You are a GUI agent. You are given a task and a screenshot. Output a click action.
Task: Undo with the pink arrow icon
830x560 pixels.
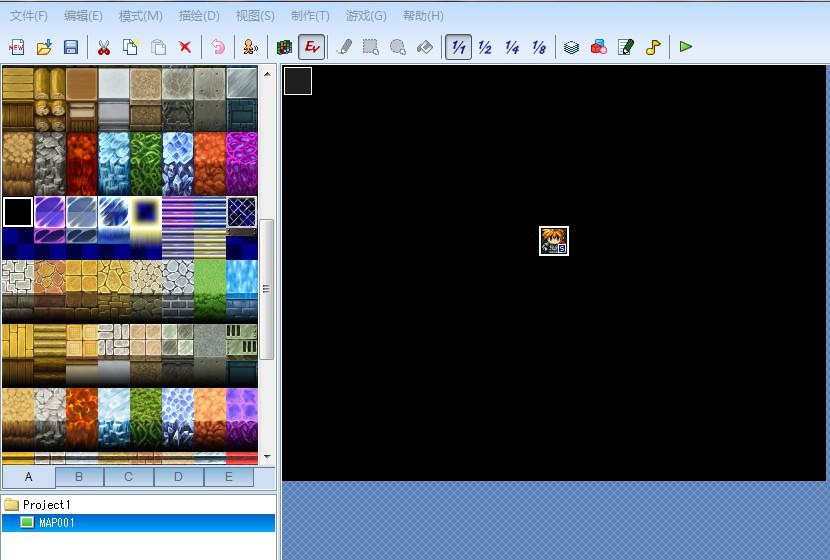(218, 47)
